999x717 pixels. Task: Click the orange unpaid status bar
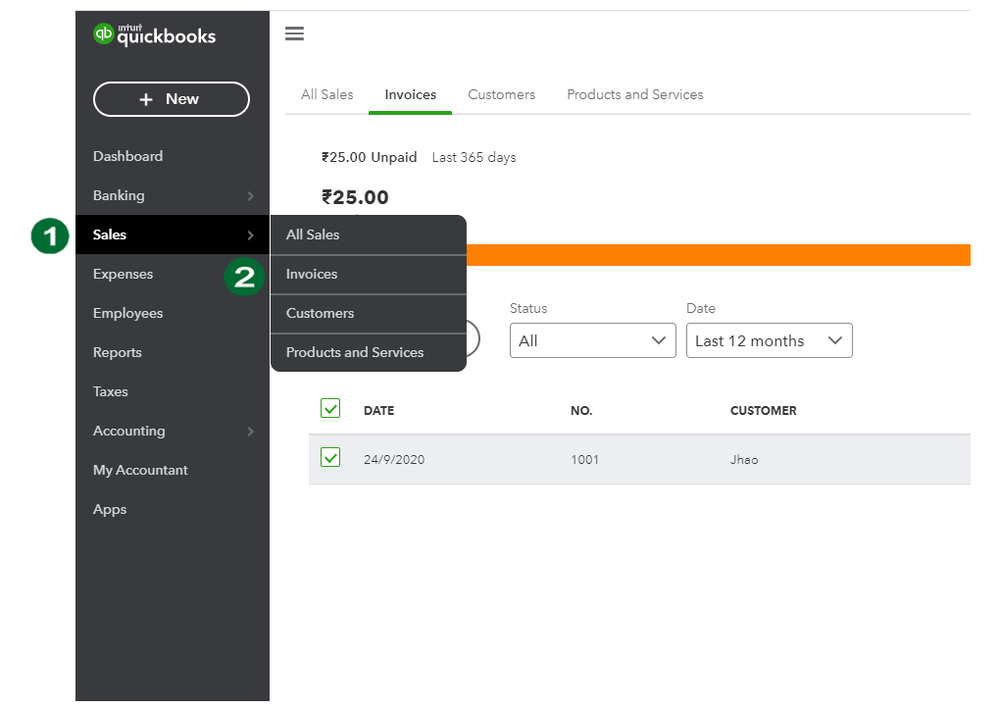[x=720, y=255]
